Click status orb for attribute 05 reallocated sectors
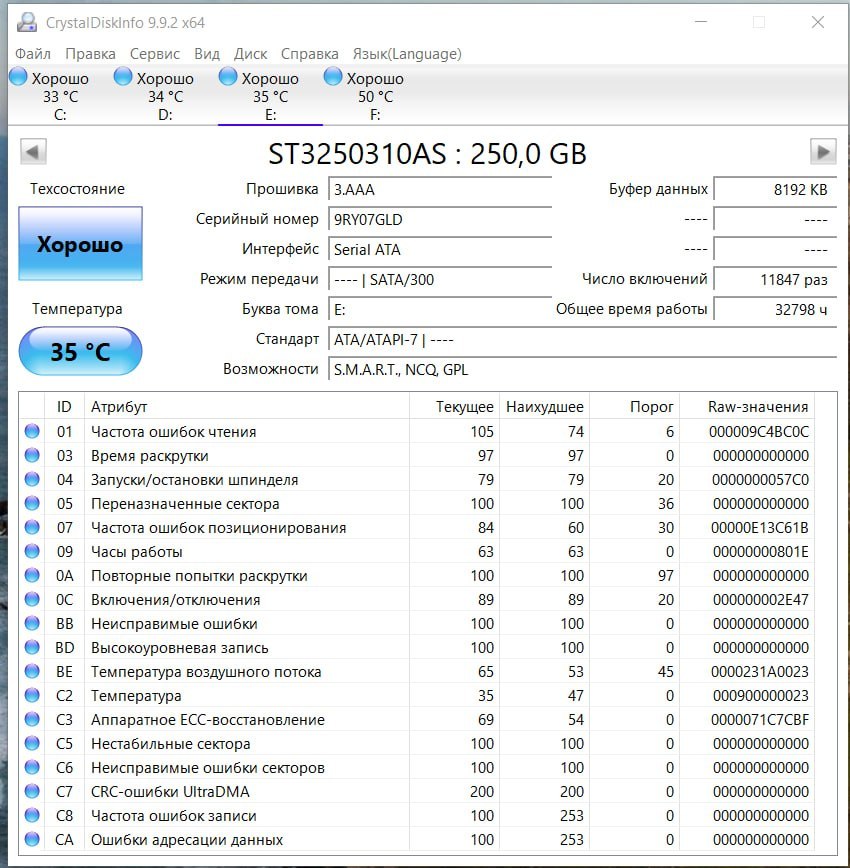This screenshot has height=868, width=850. [32, 503]
